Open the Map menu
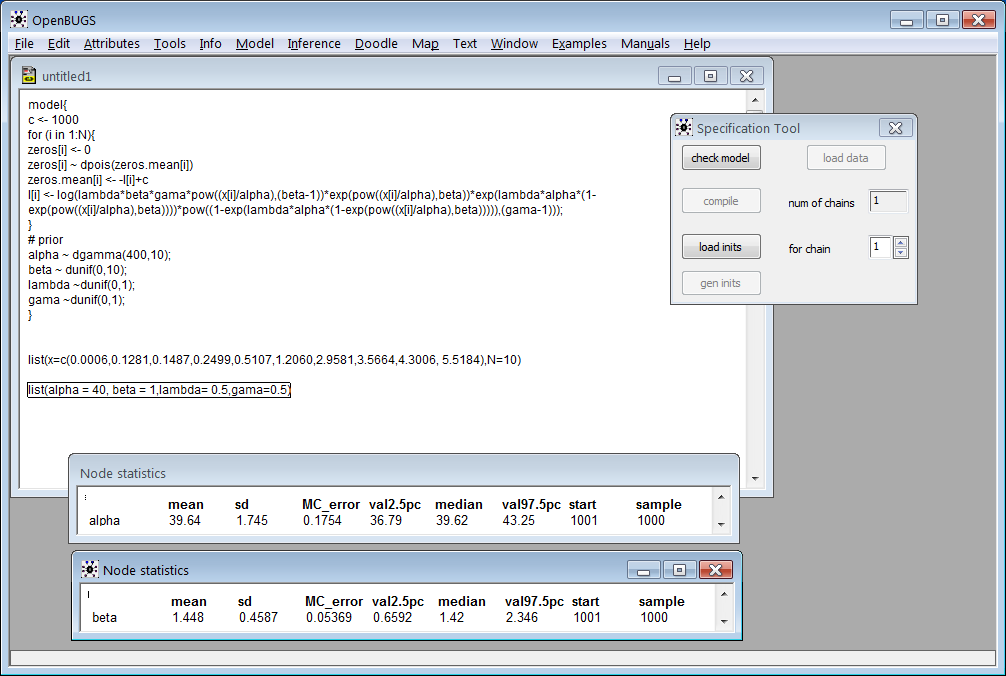1006x676 pixels. click(x=425, y=44)
